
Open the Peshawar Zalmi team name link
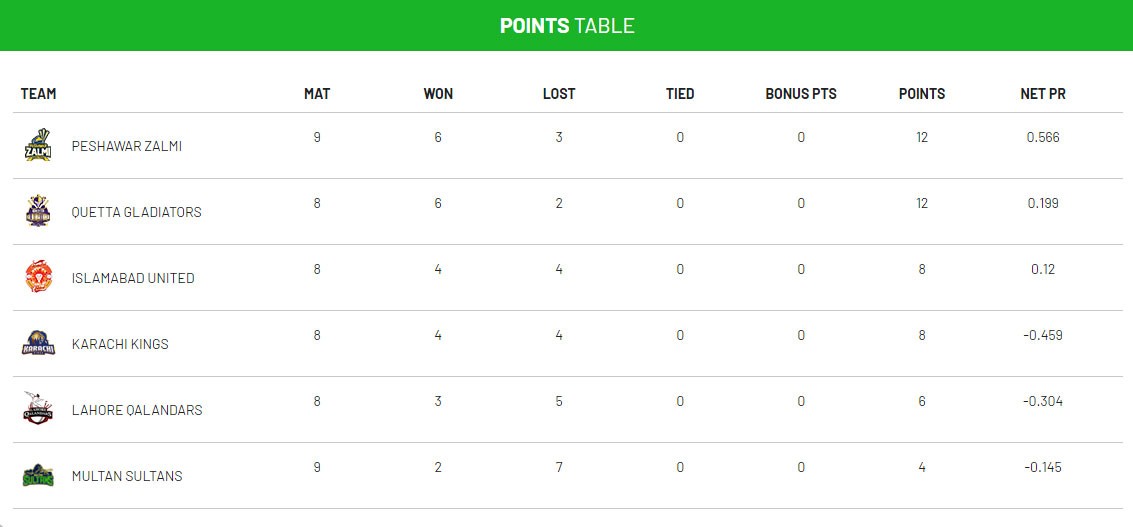[127, 146]
